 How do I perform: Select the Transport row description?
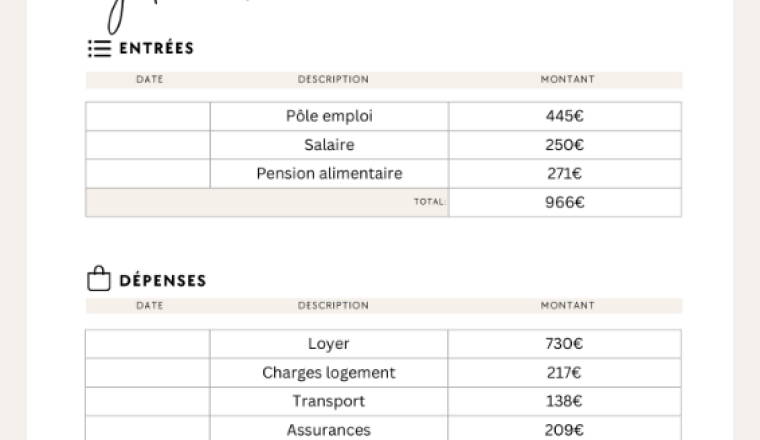(329, 401)
